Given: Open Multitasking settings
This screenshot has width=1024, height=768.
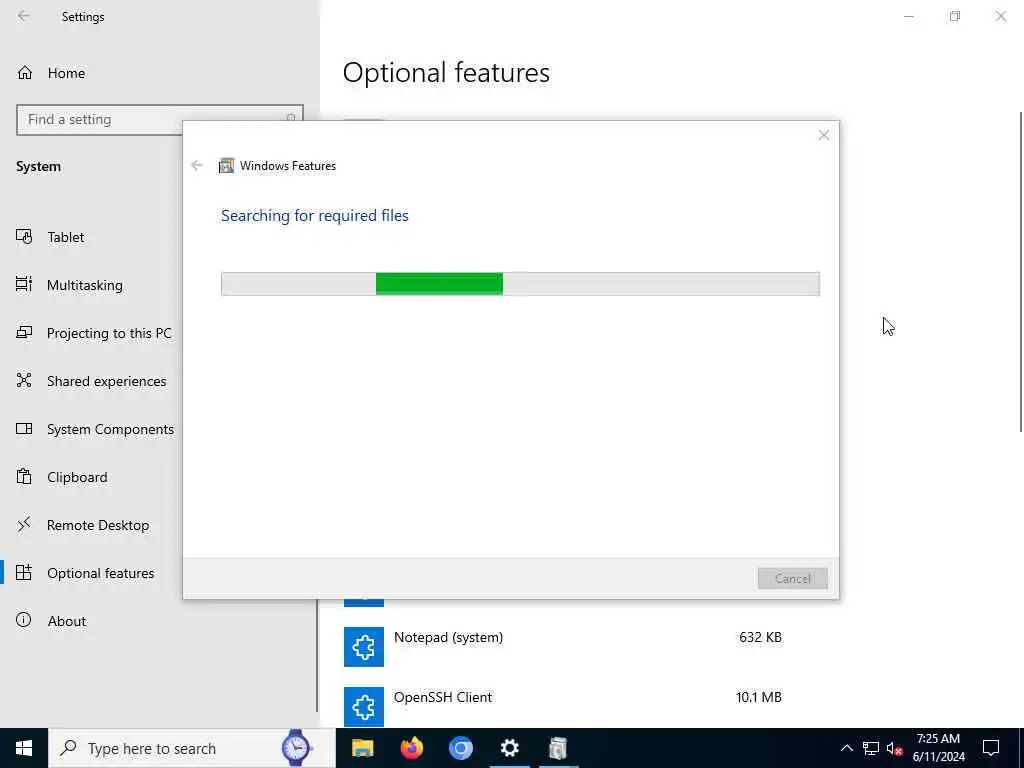Looking at the screenshot, I should click(84, 285).
